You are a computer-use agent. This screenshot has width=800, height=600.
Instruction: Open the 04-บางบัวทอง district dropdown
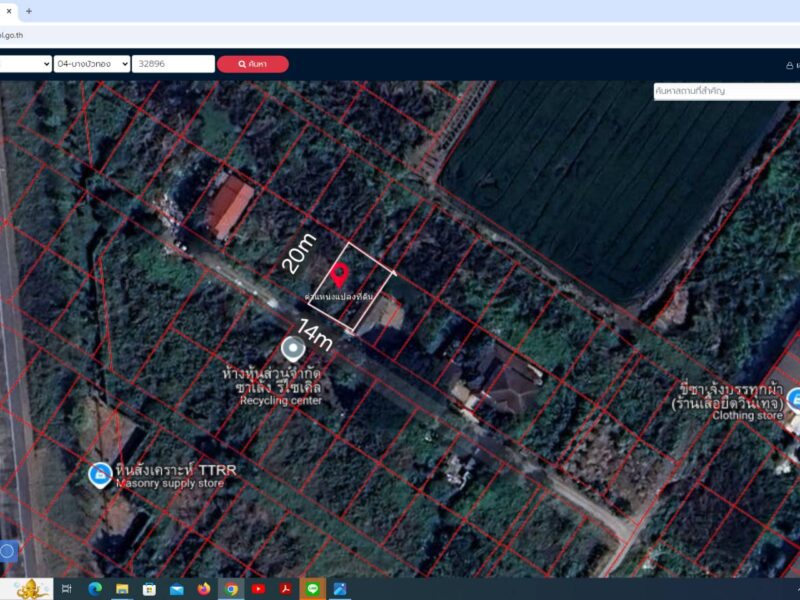pos(92,64)
